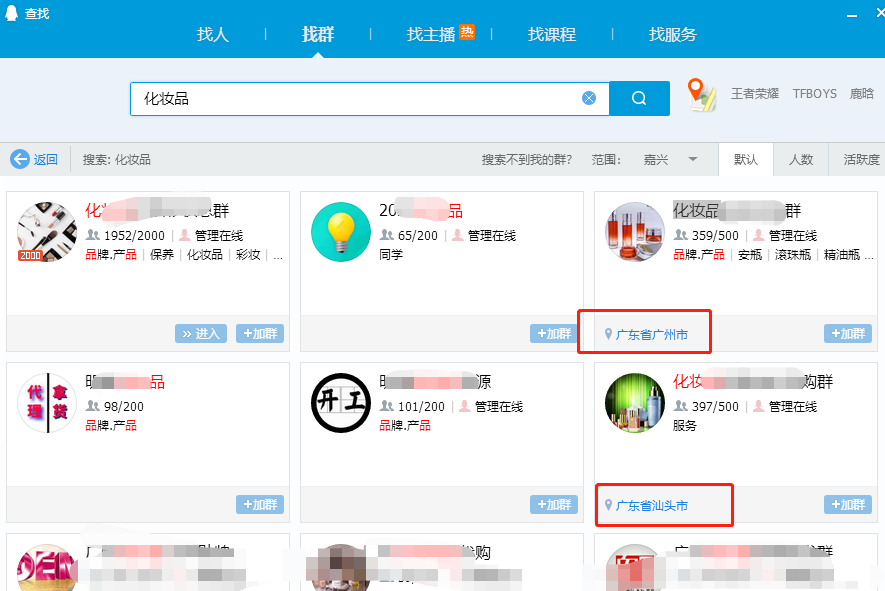Click 加群 on the lightbulb group
The image size is (885, 591).
553,333
